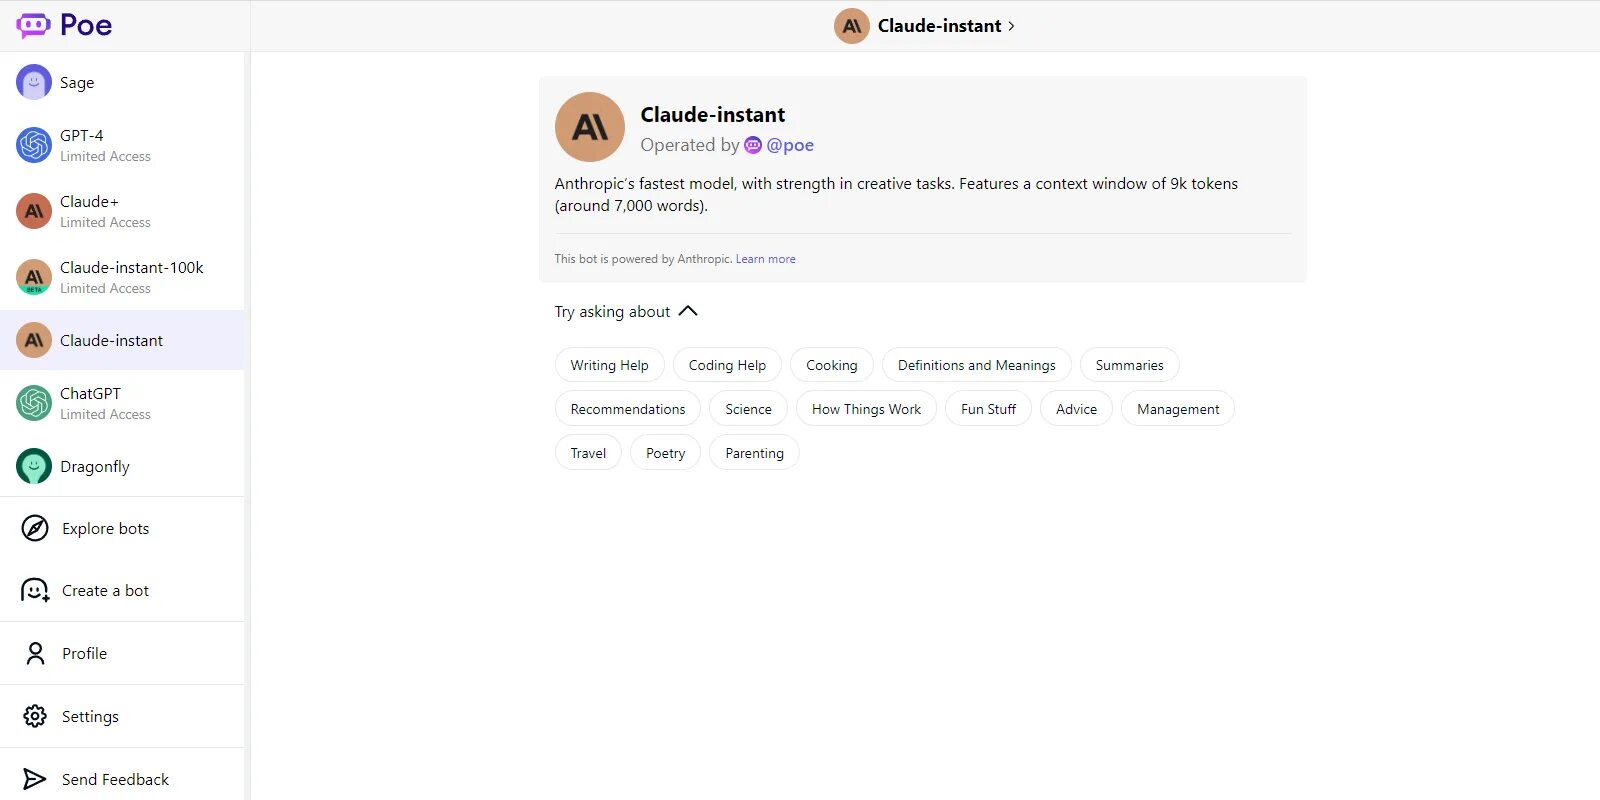Select the Coding Help suggestion
Screen dimensions: 1600x800
[x=727, y=365]
